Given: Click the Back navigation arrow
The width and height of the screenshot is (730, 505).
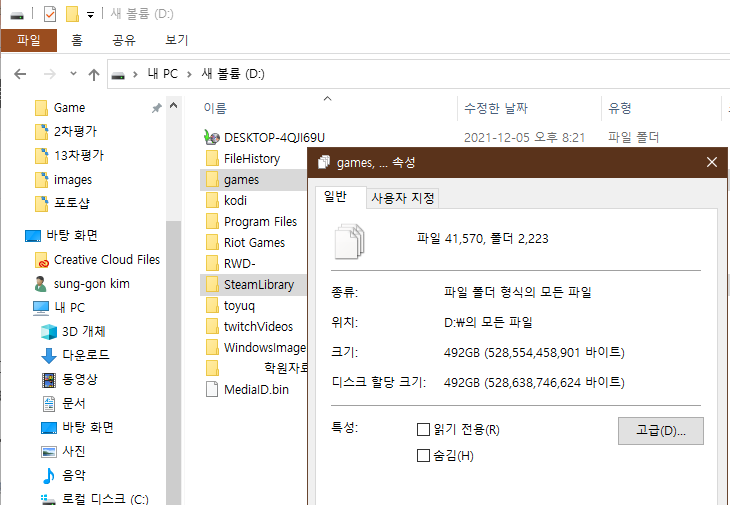Looking at the screenshot, I should [x=20, y=74].
